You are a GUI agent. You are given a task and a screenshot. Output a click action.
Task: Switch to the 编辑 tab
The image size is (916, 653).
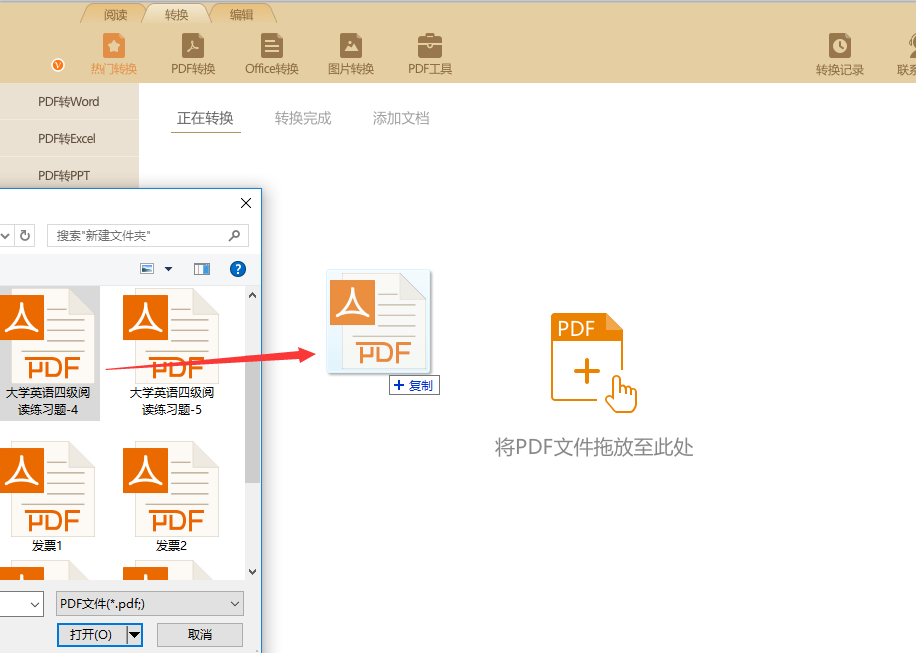241,15
